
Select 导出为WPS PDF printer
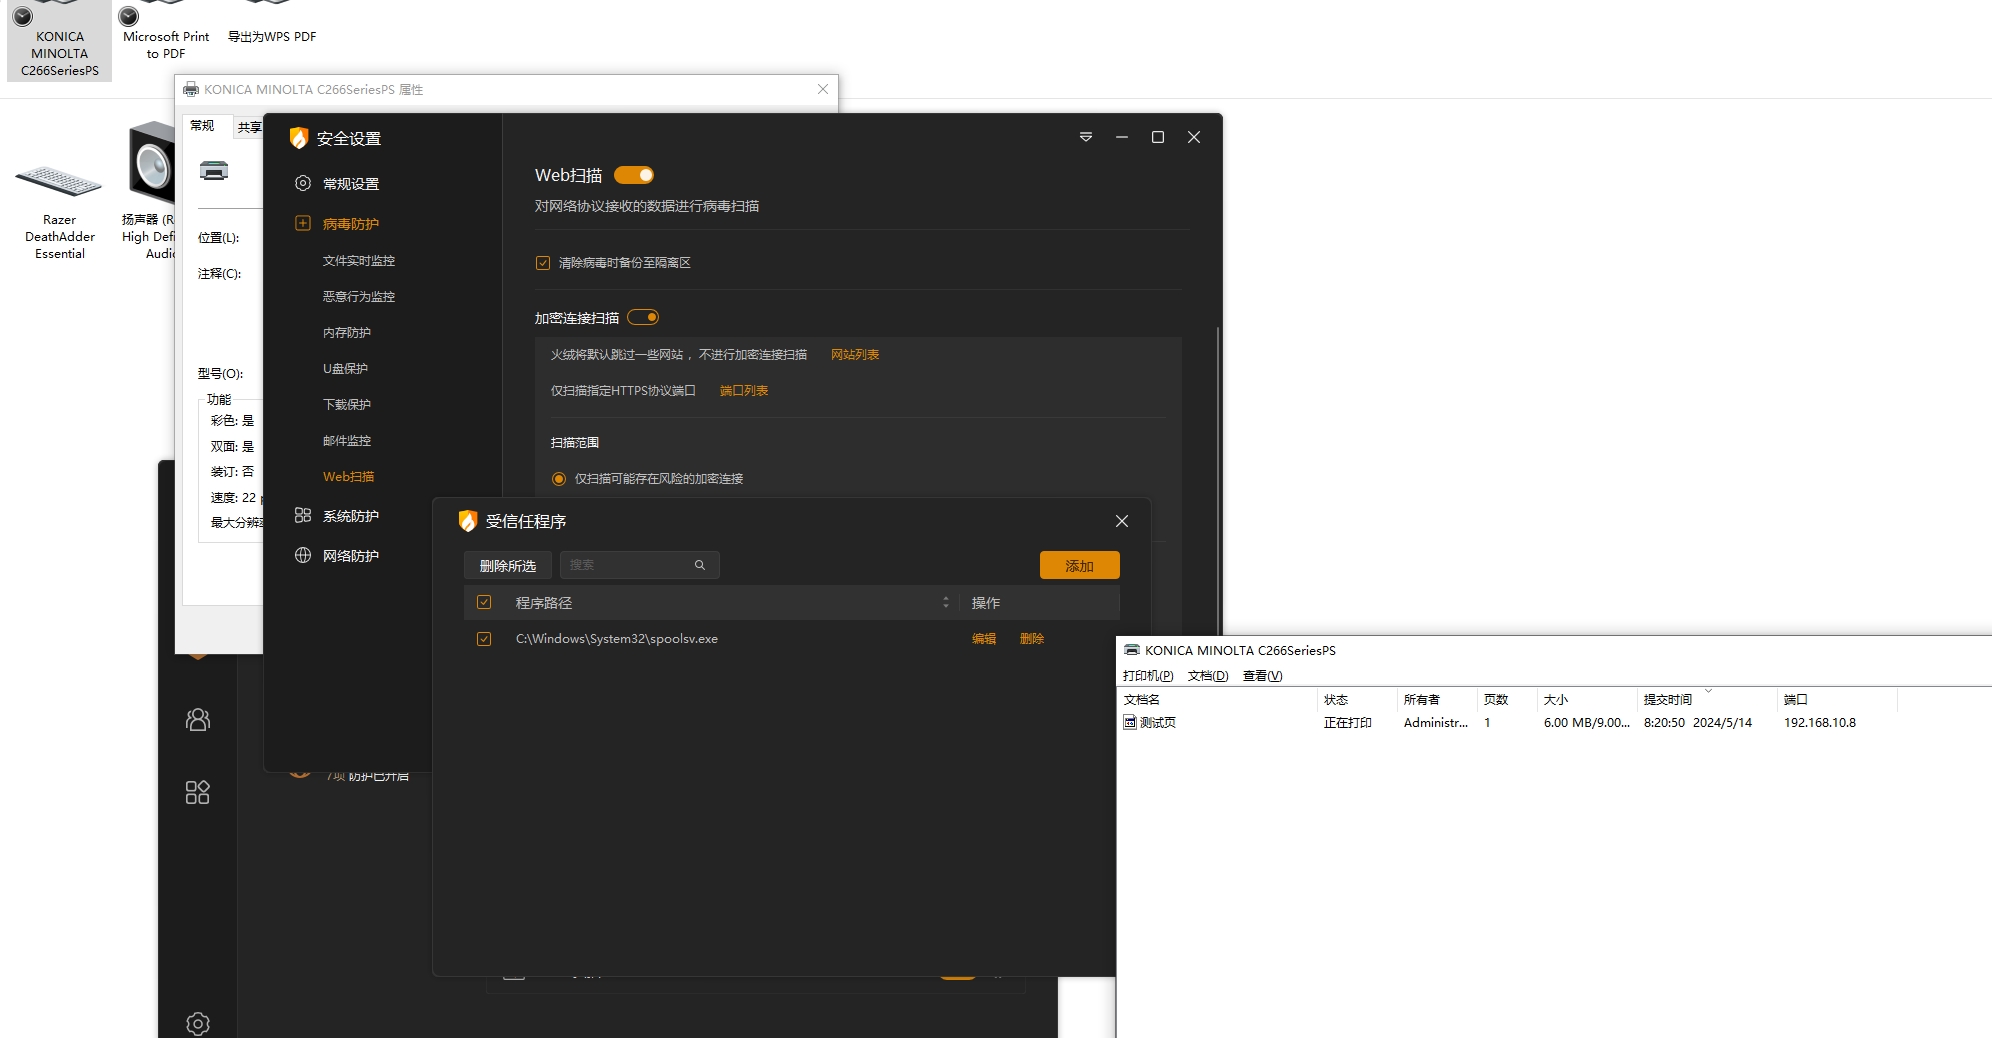pyautogui.click(x=272, y=25)
